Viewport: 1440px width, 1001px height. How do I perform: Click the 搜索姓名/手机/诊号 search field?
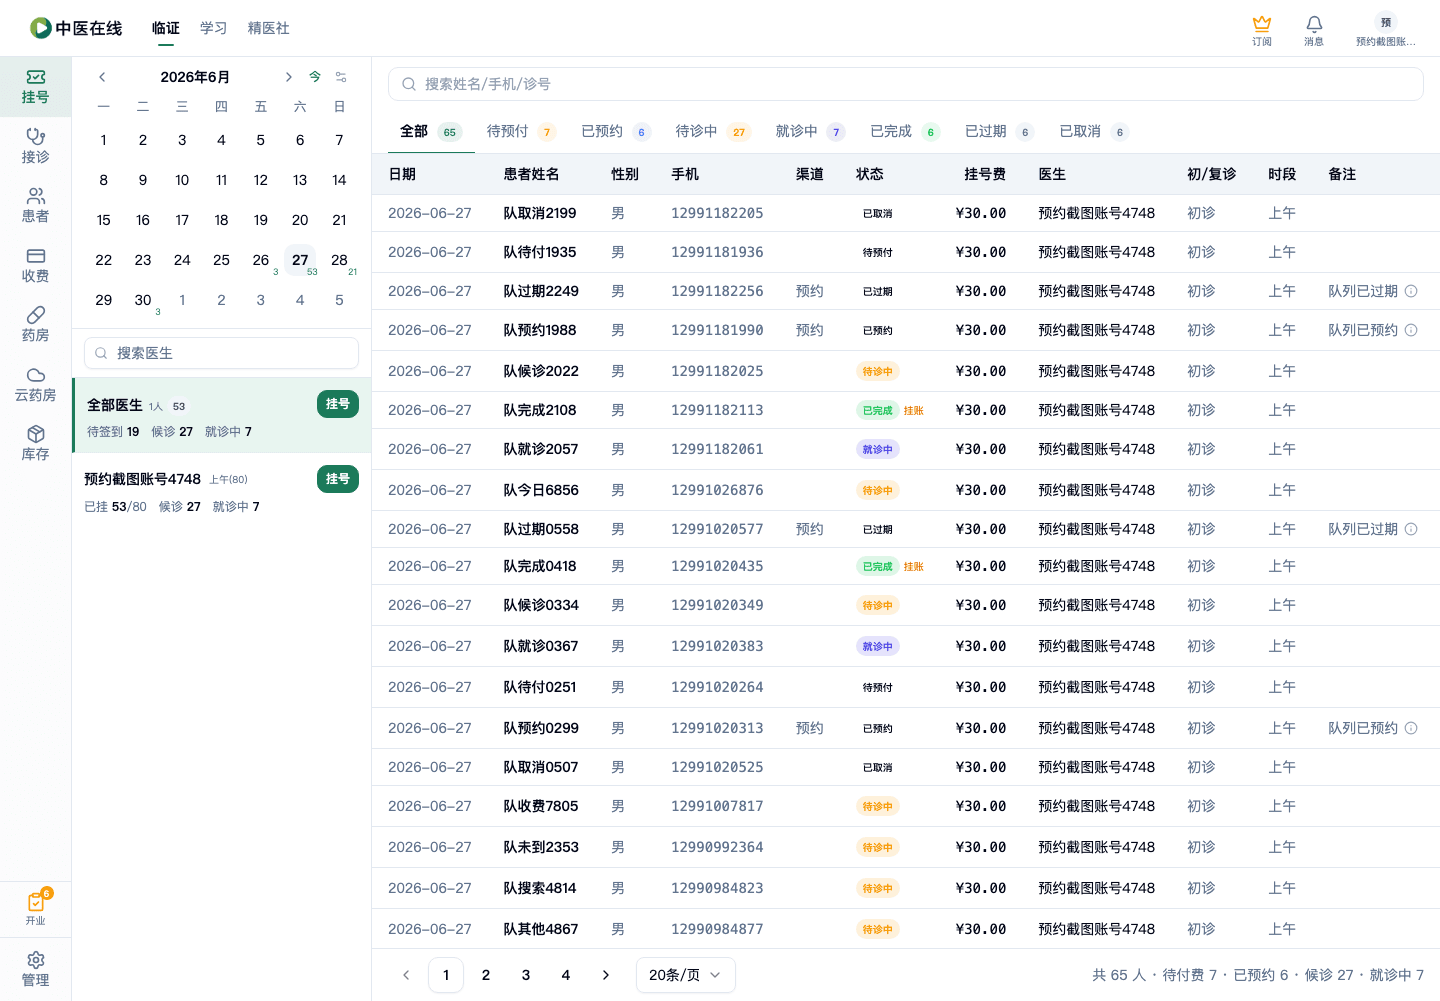click(906, 84)
